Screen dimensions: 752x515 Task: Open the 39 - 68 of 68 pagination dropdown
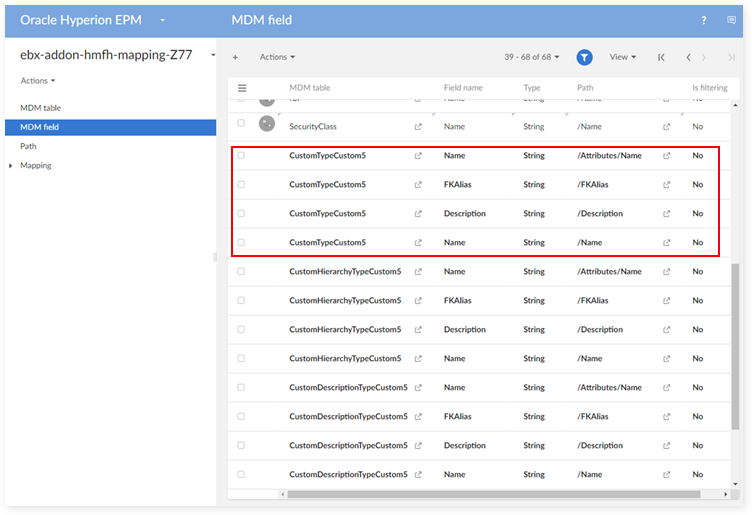pos(531,57)
